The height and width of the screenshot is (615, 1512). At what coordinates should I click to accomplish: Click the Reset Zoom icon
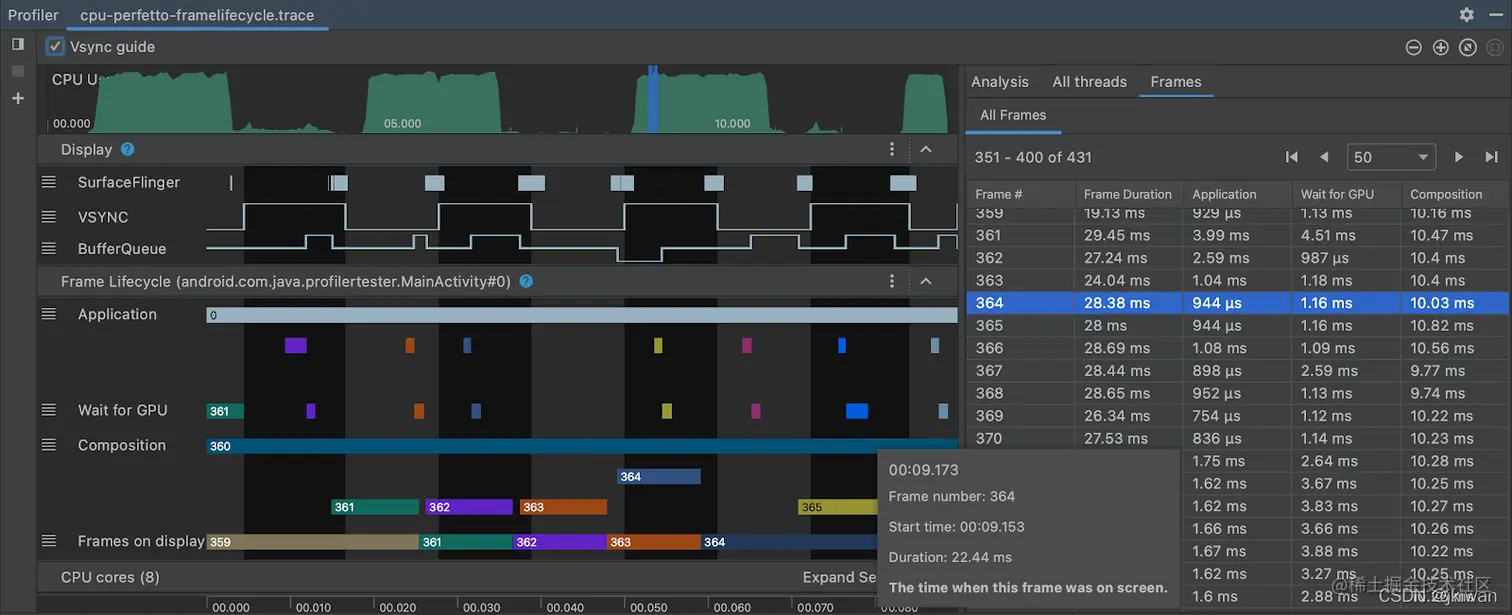click(1468, 46)
